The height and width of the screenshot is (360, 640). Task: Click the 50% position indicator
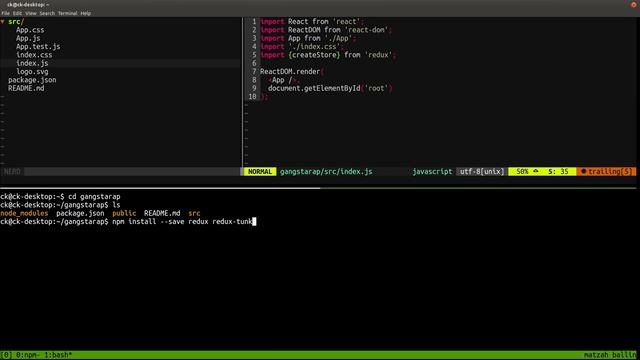(x=522, y=171)
